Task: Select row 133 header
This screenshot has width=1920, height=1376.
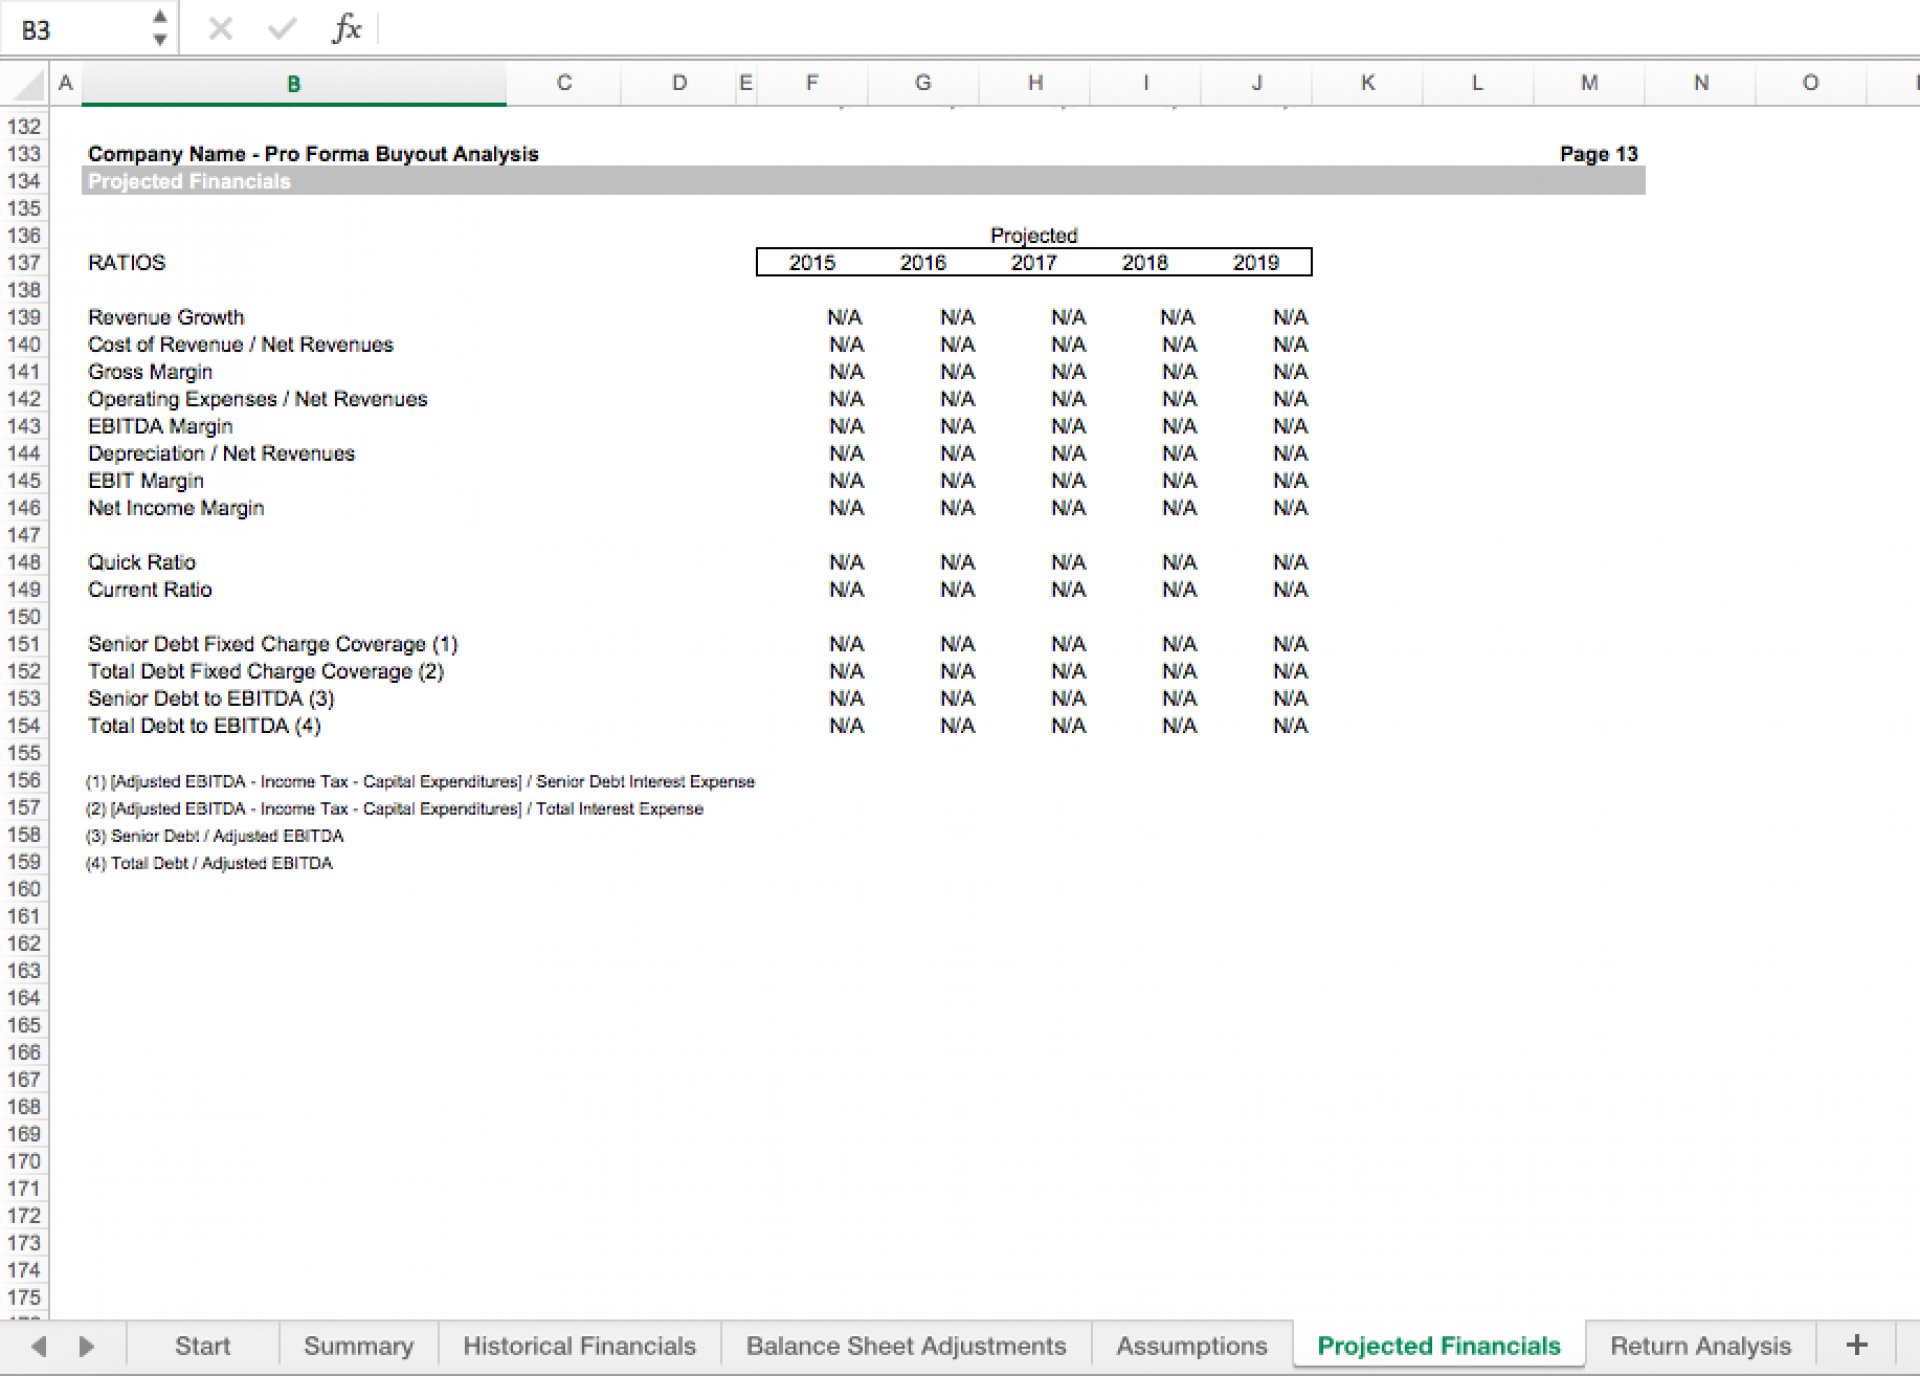Action: 24,154
